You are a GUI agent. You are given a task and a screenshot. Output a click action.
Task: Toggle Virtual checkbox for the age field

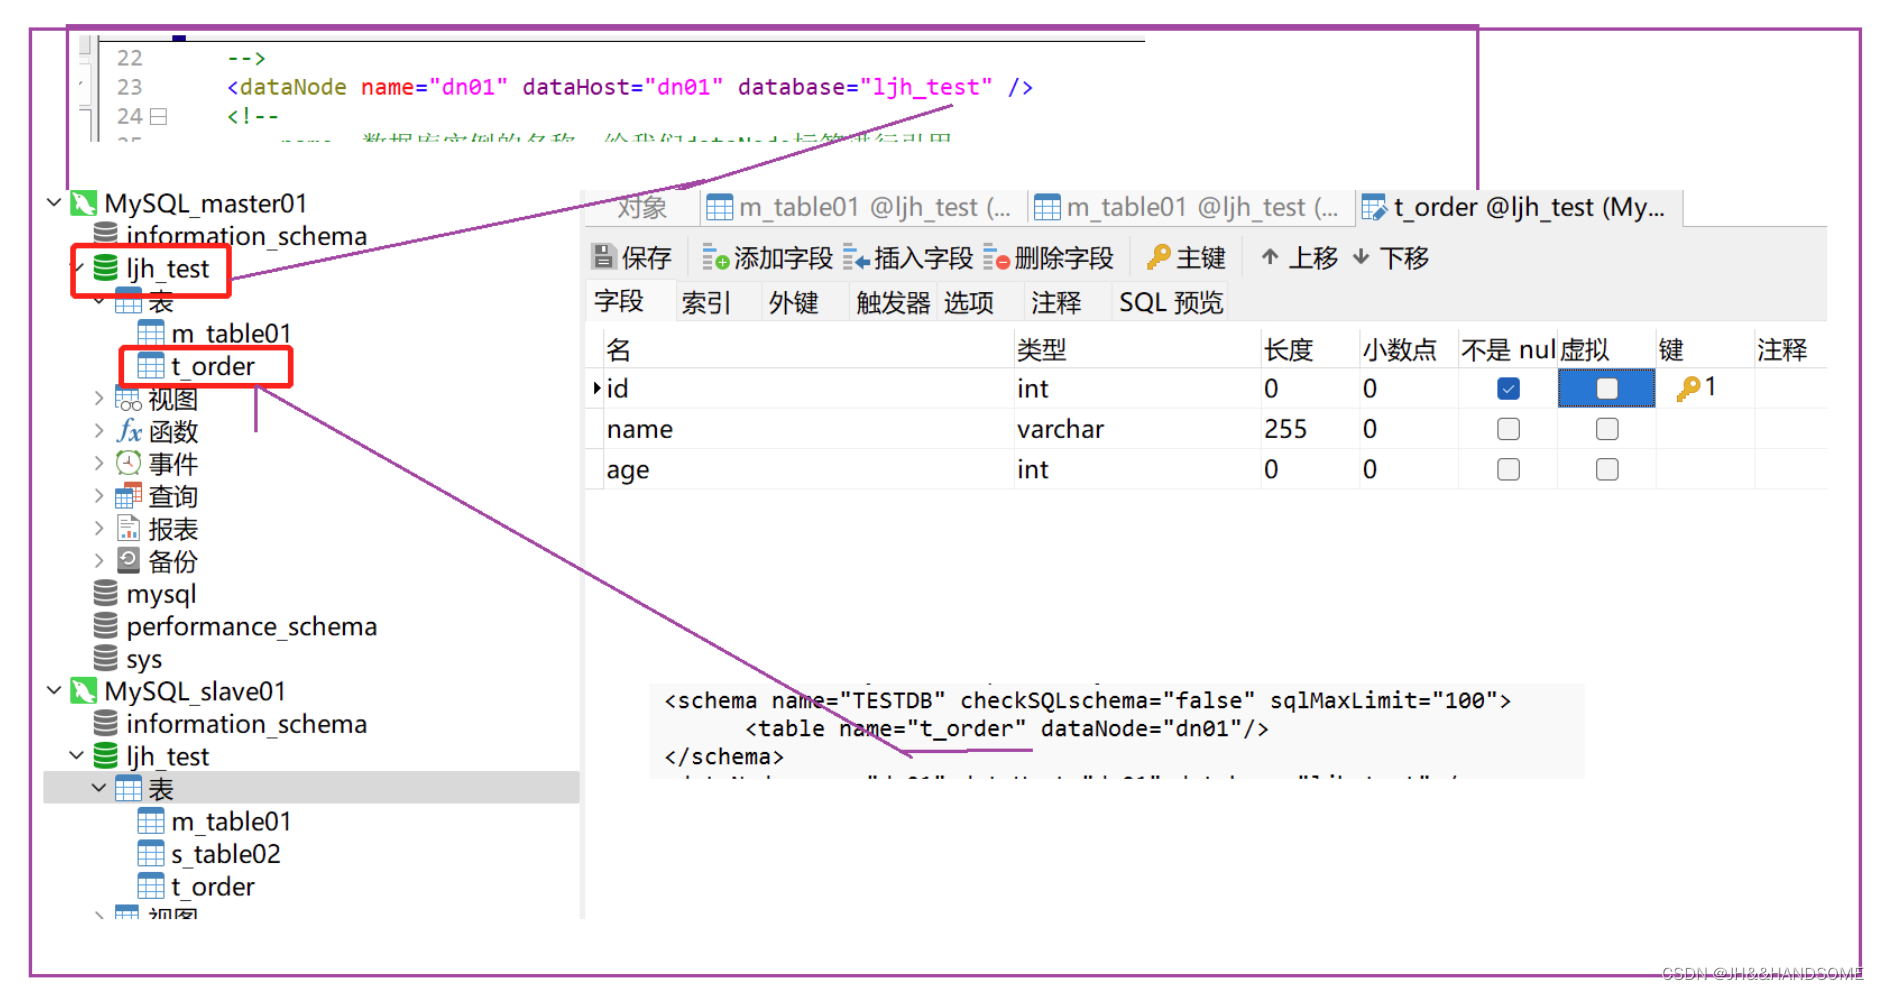[x=1607, y=469]
